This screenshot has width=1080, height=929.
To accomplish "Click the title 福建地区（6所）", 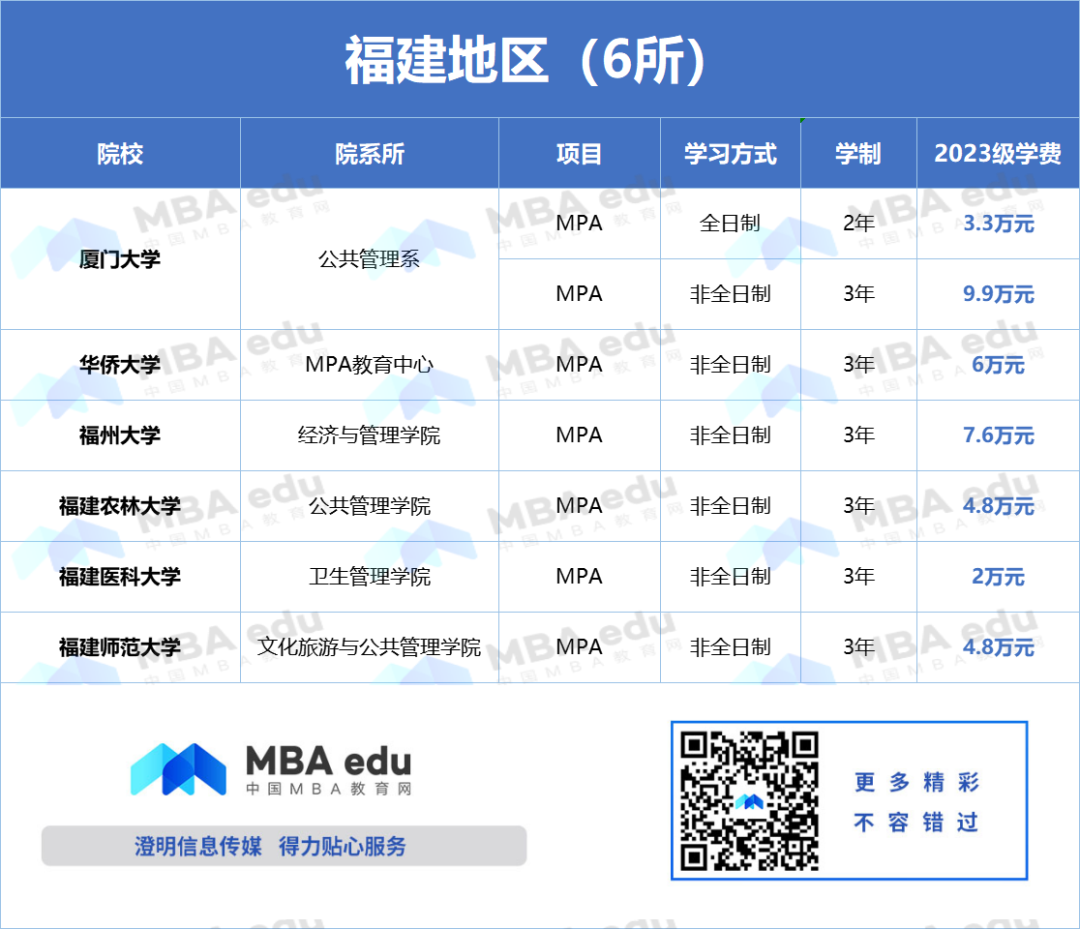I will [526, 61].
